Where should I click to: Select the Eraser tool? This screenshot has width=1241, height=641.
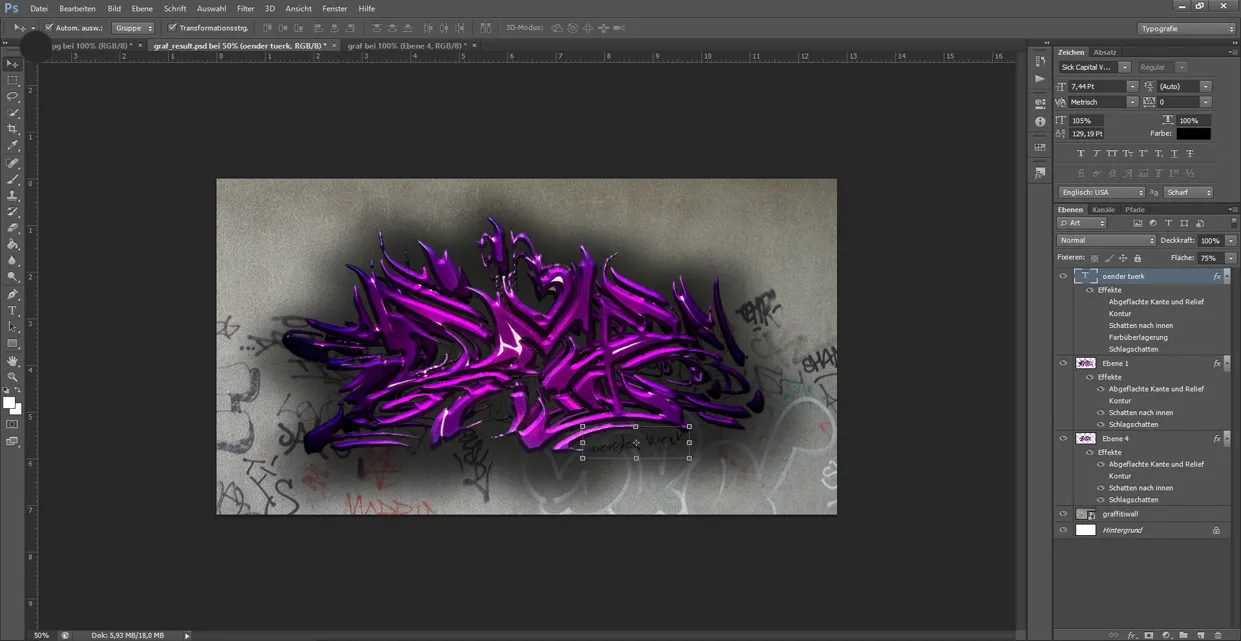[x=12, y=228]
